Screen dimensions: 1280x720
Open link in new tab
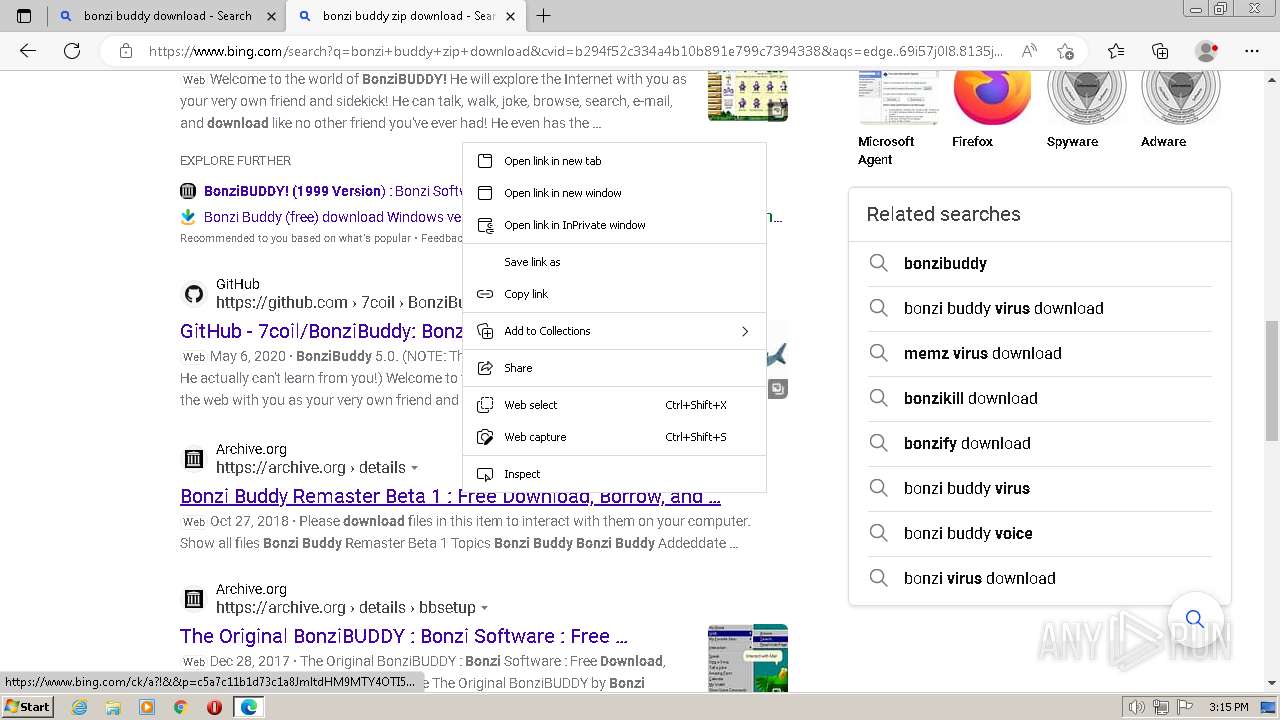coord(614,161)
